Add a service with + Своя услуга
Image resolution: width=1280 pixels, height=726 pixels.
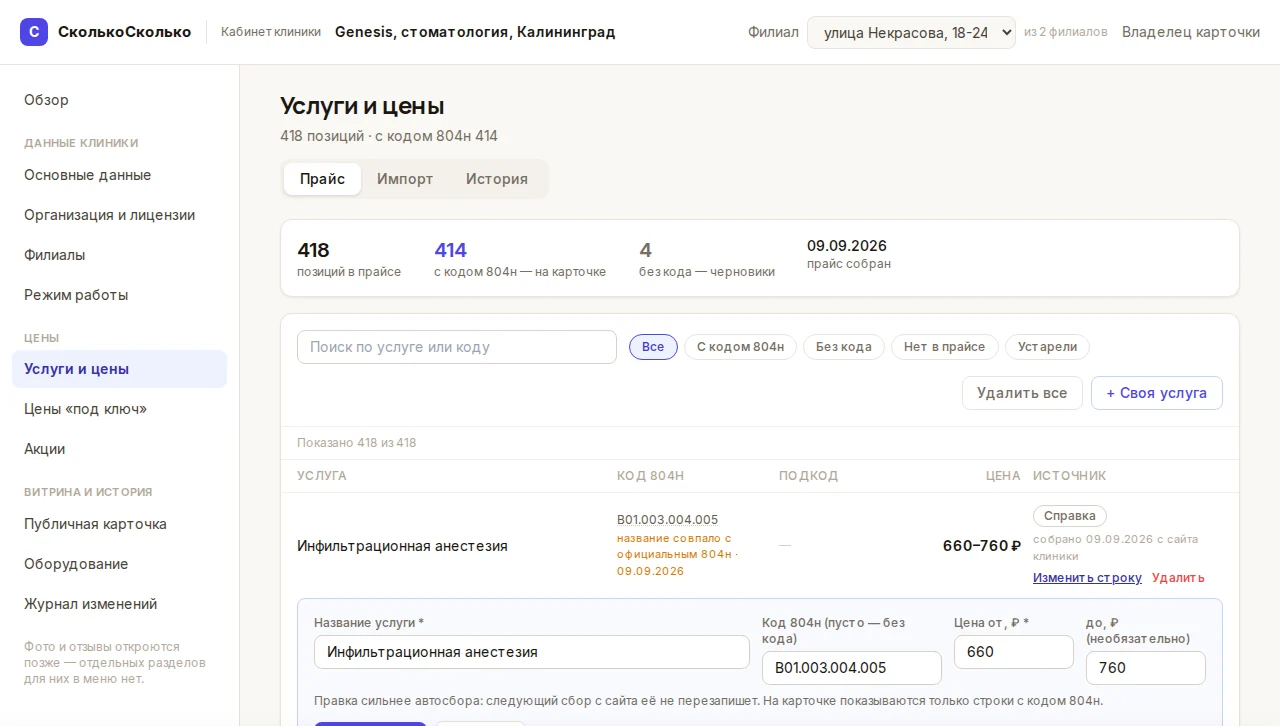click(x=1156, y=393)
